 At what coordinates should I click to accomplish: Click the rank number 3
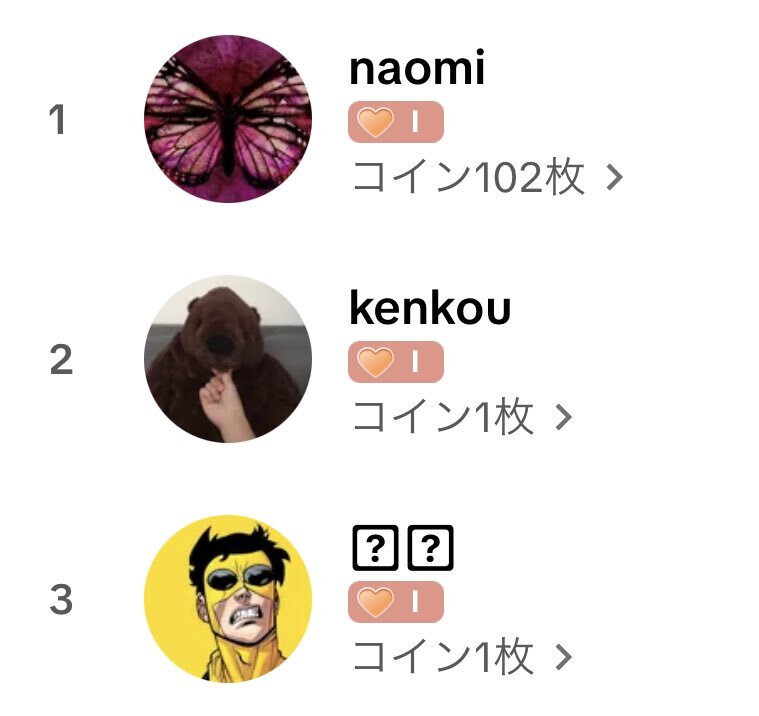point(61,599)
